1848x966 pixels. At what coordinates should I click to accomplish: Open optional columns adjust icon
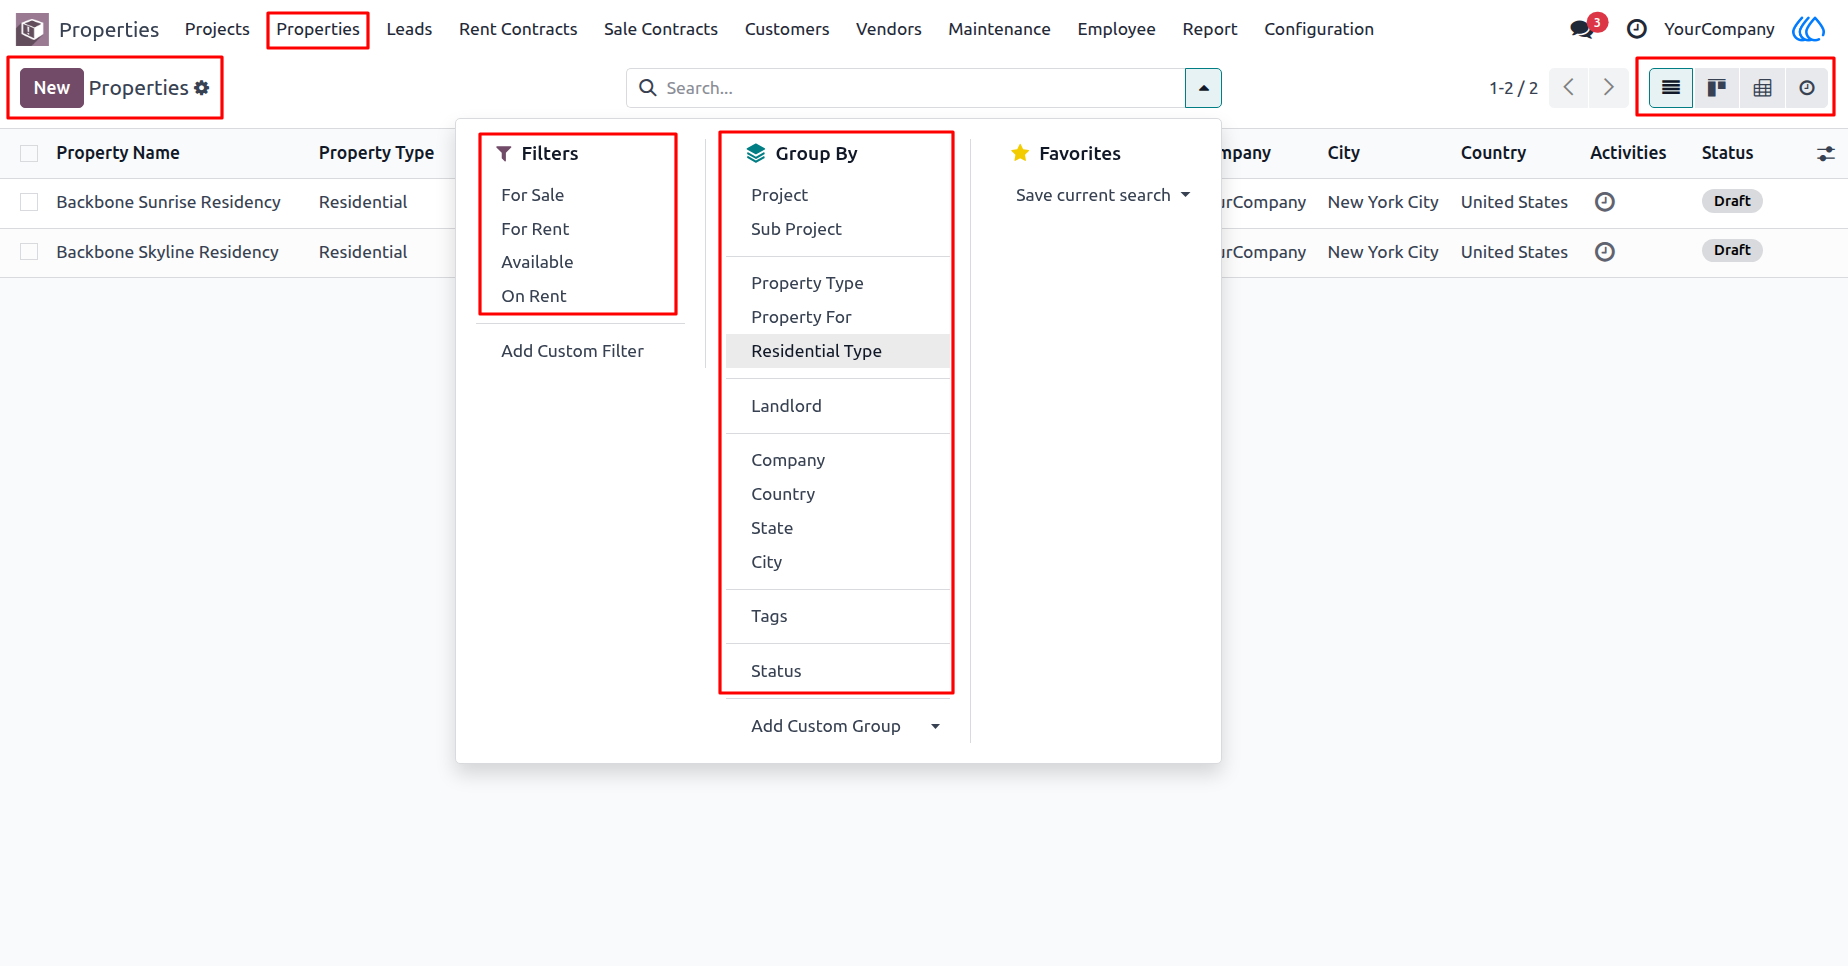[x=1826, y=153]
